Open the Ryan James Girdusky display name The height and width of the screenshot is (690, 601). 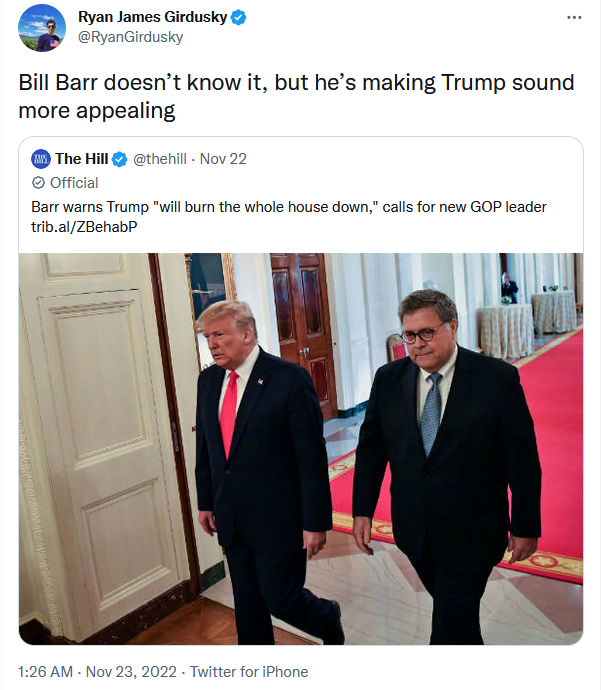coord(152,17)
